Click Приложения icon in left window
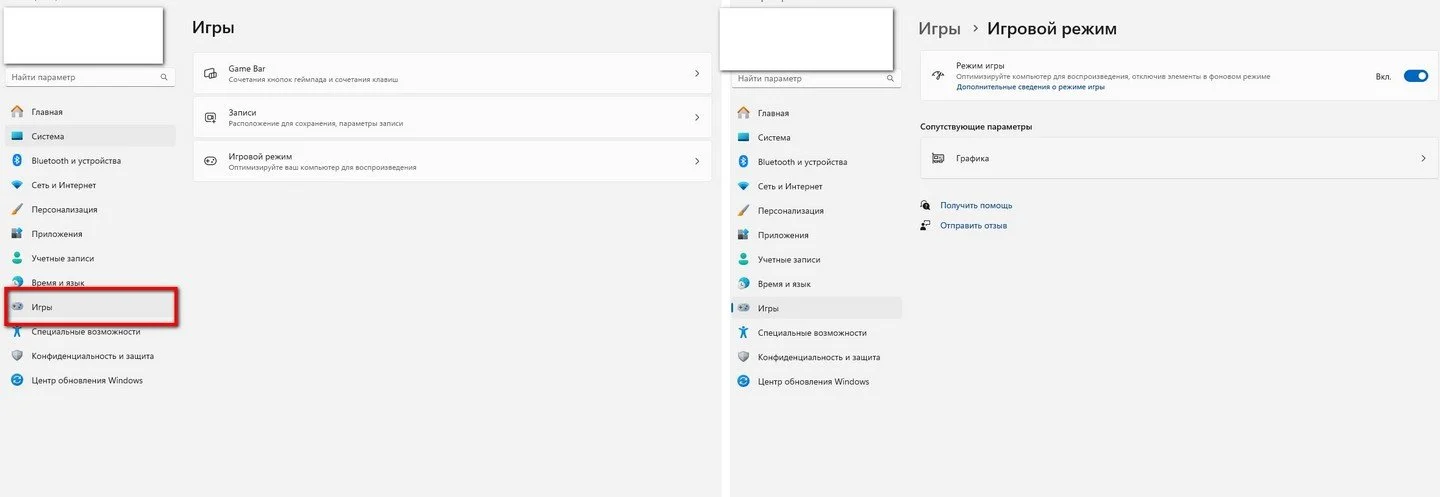This screenshot has width=1440, height=497. coord(17,234)
